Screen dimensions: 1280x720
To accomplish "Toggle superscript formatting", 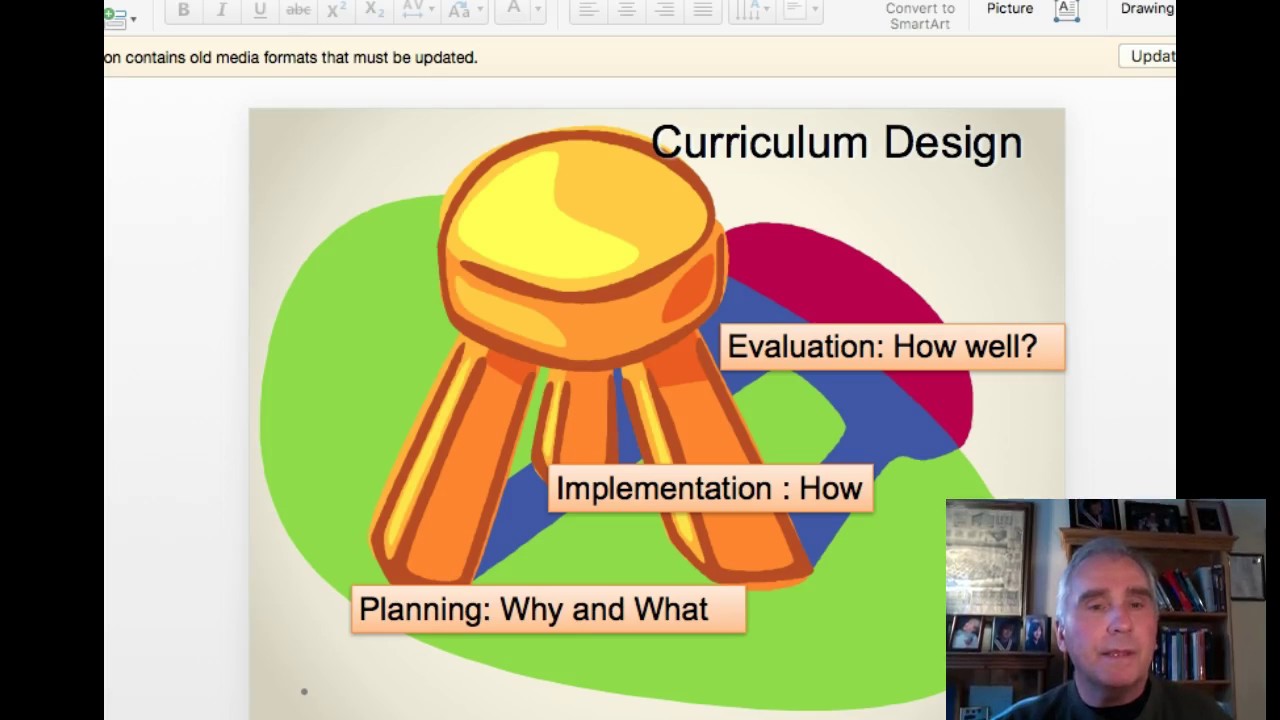I will pyautogui.click(x=337, y=10).
